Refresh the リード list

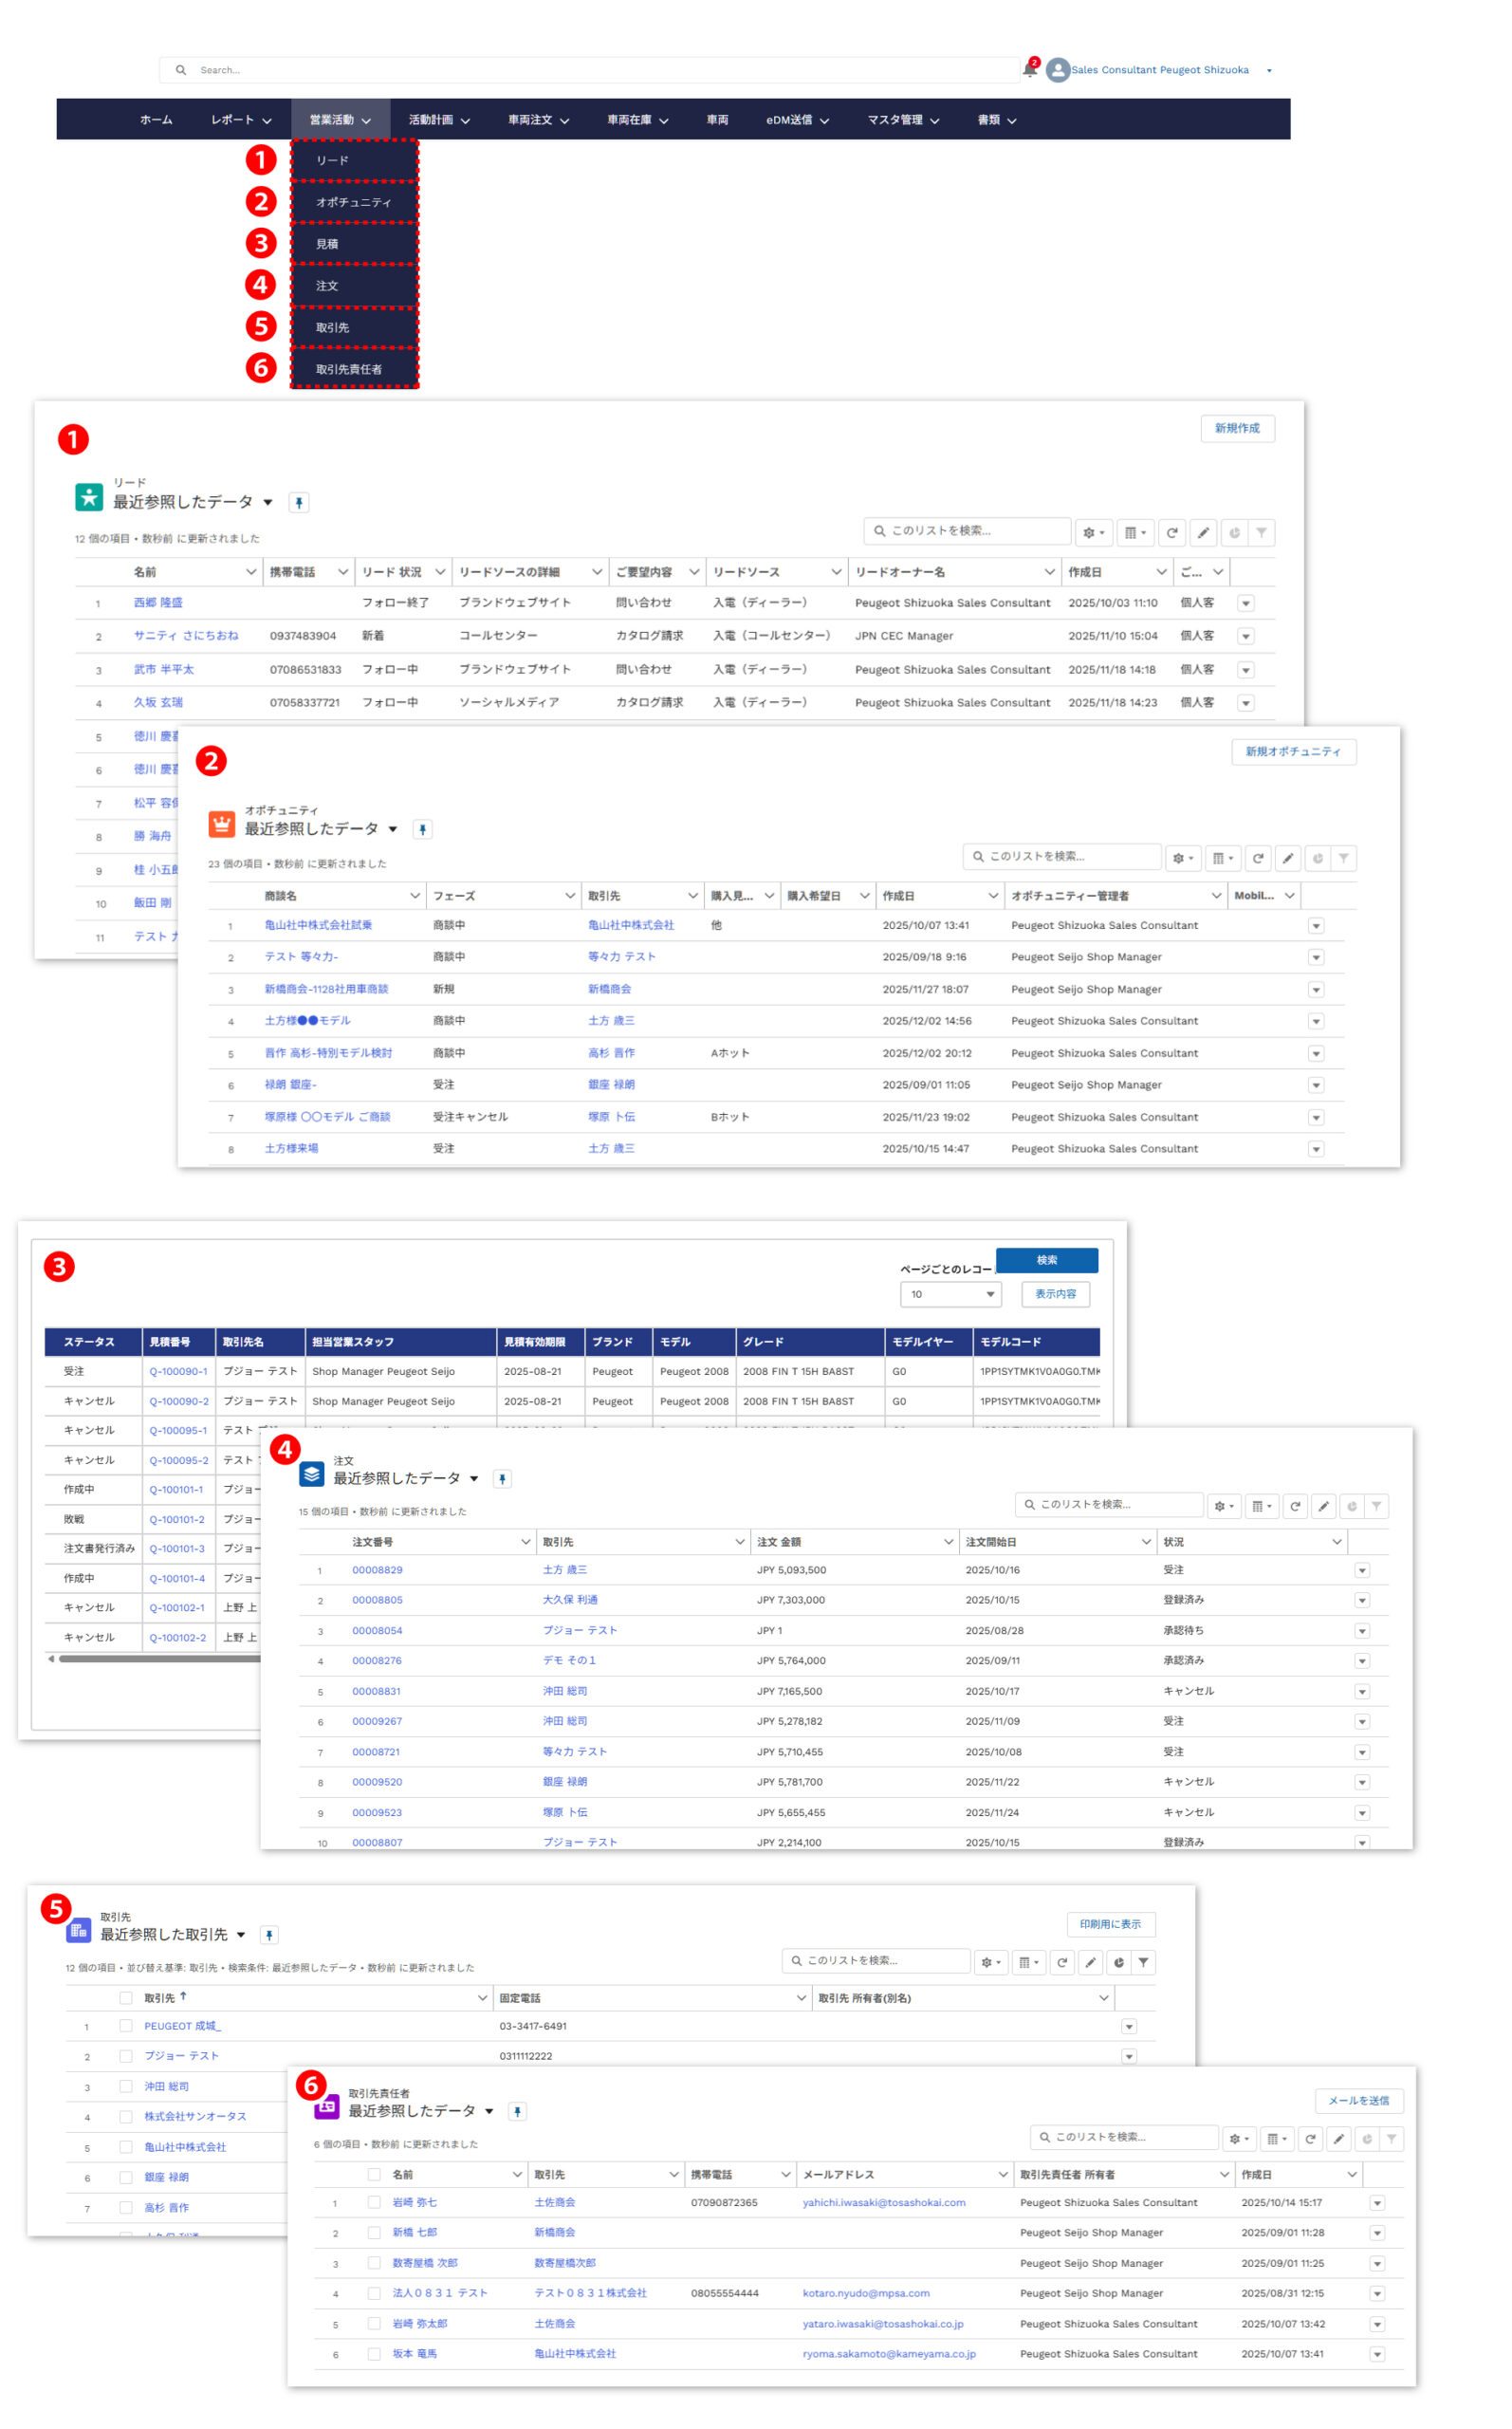[x=1171, y=533]
